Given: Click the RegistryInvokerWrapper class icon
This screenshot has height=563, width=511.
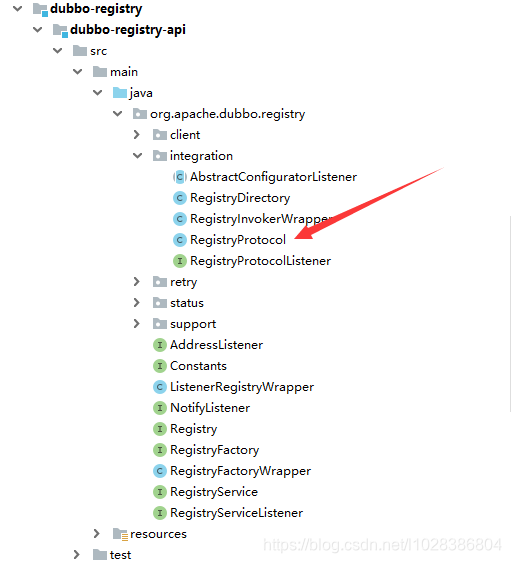Looking at the screenshot, I should coord(180,219).
